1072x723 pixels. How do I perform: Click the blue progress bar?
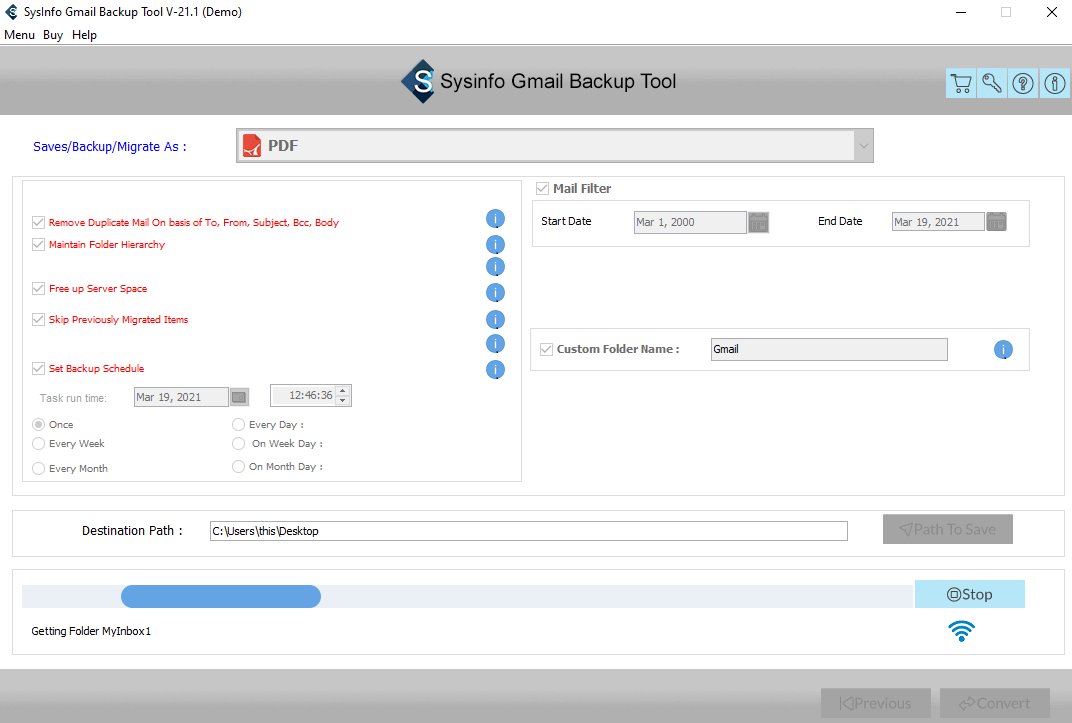(x=221, y=597)
